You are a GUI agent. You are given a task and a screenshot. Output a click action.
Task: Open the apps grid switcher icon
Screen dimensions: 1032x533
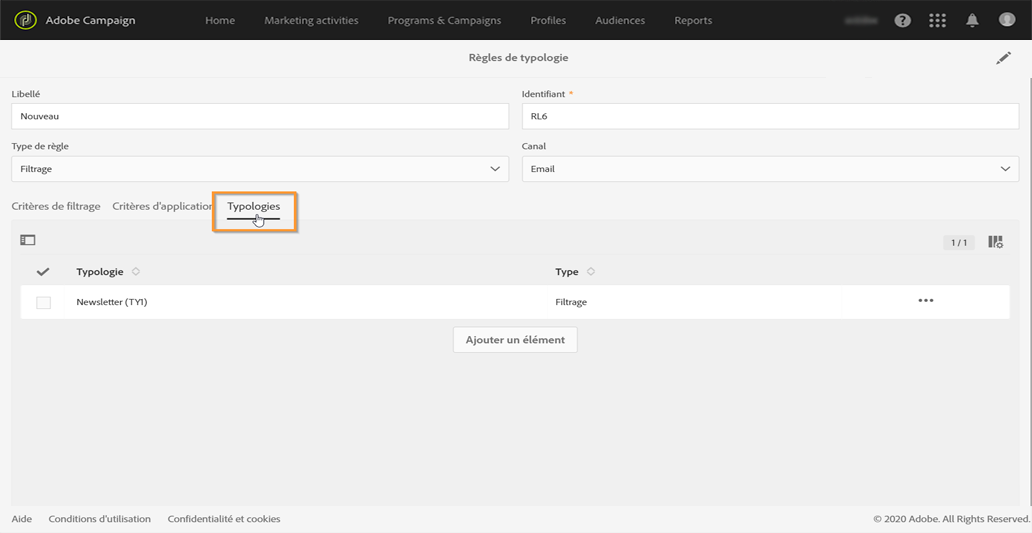click(937, 20)
